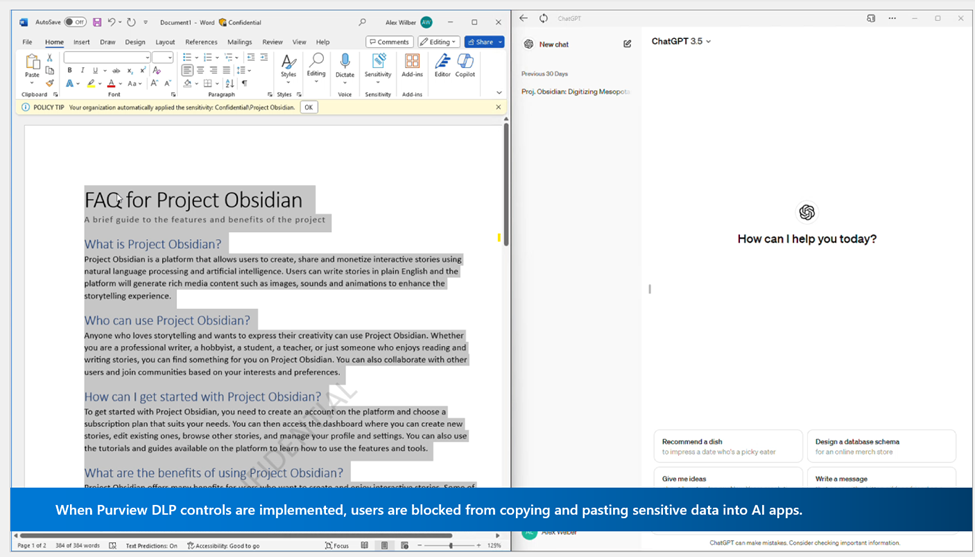Click the Bullets list icon
This screenshot has height=557, width=975.
[188, 57]
